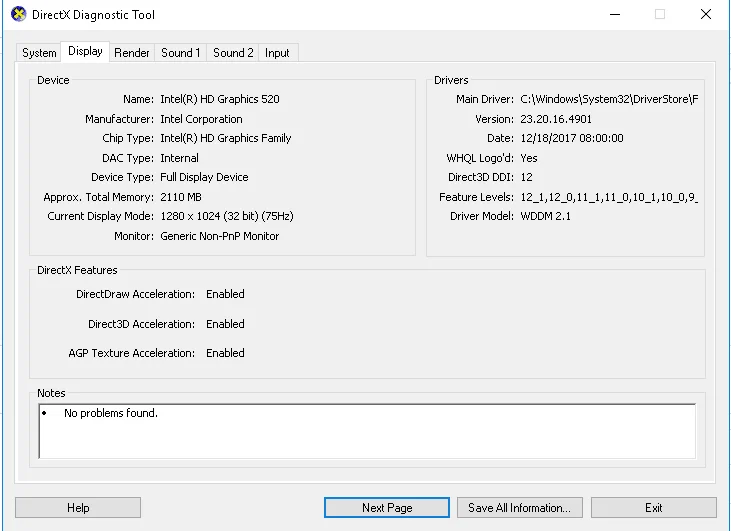This screenshot has width=731, height=531.
Task: Minimize the DirectX Diagnostic Tool window
Action: point(615,14)
